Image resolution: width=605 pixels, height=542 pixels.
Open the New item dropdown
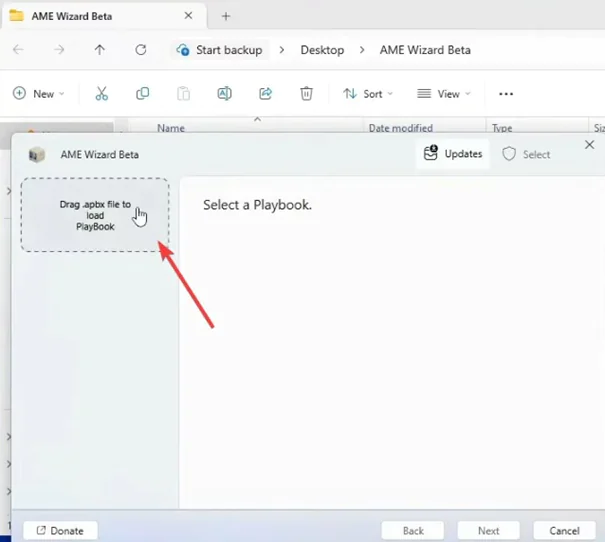(x=39, y=94)
